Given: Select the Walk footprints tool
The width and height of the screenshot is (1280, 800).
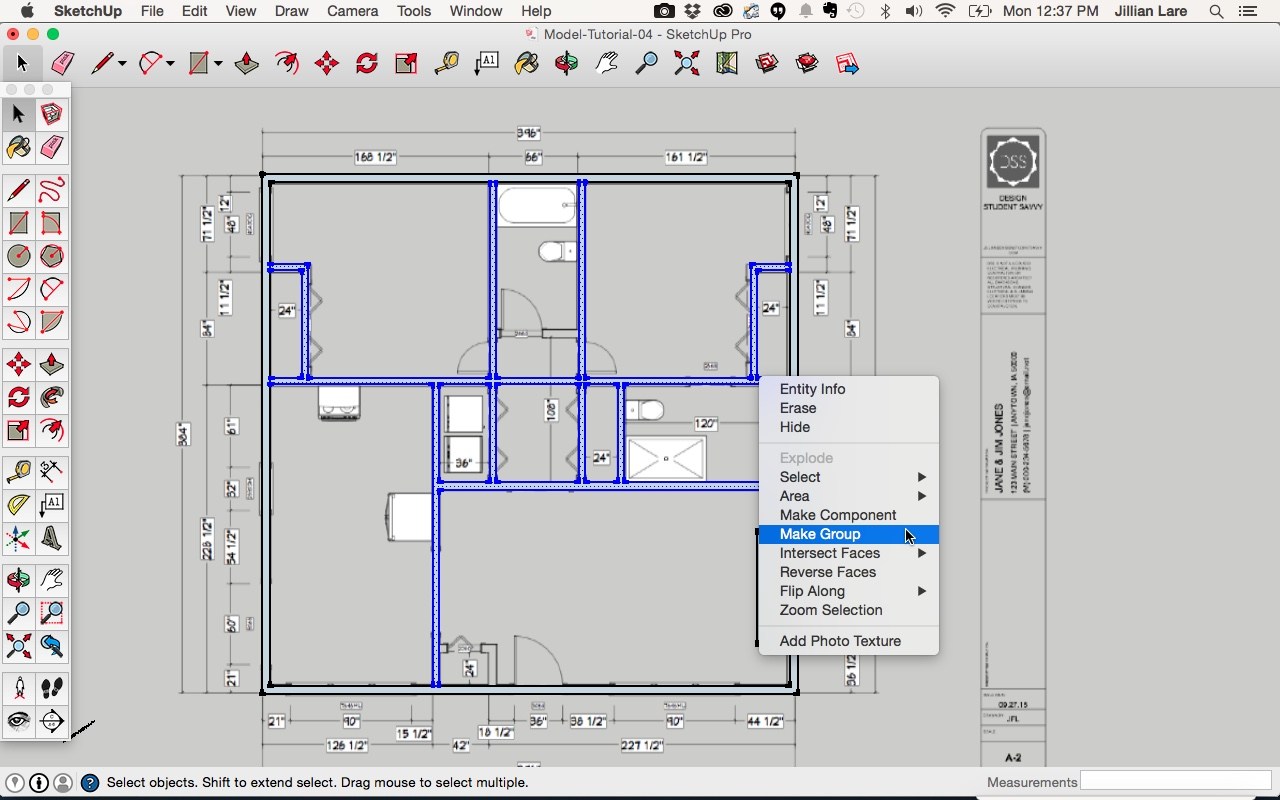Looking at the screenshot, I should pos(52,688).
